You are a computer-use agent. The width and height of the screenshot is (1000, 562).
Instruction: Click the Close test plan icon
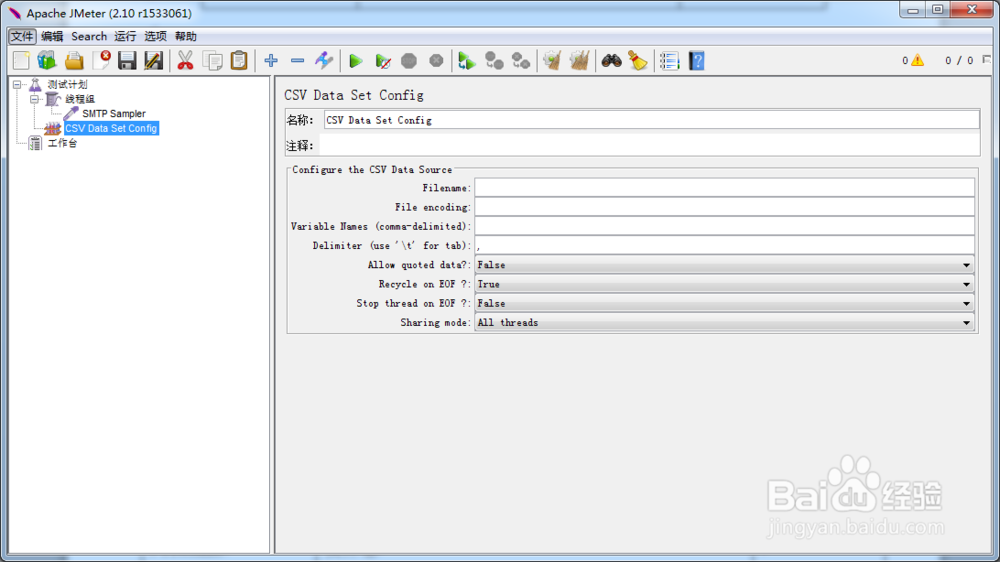(101, 61)
